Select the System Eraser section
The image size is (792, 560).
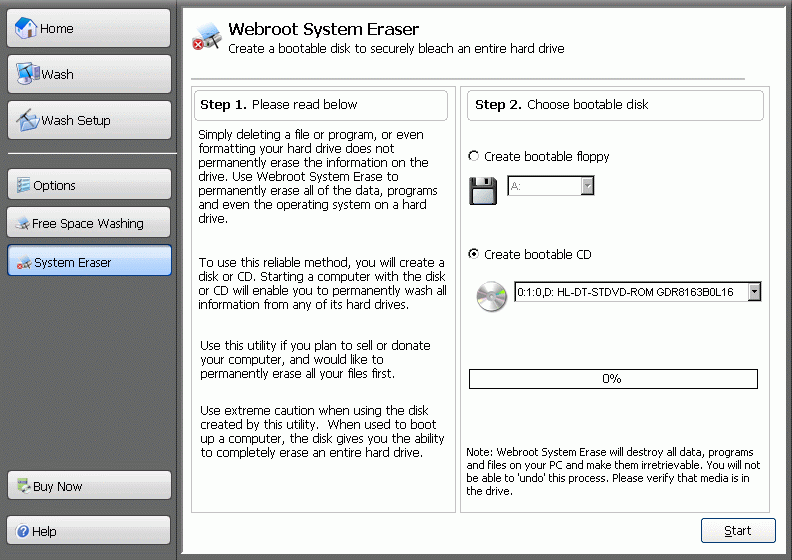click(89, 261)
